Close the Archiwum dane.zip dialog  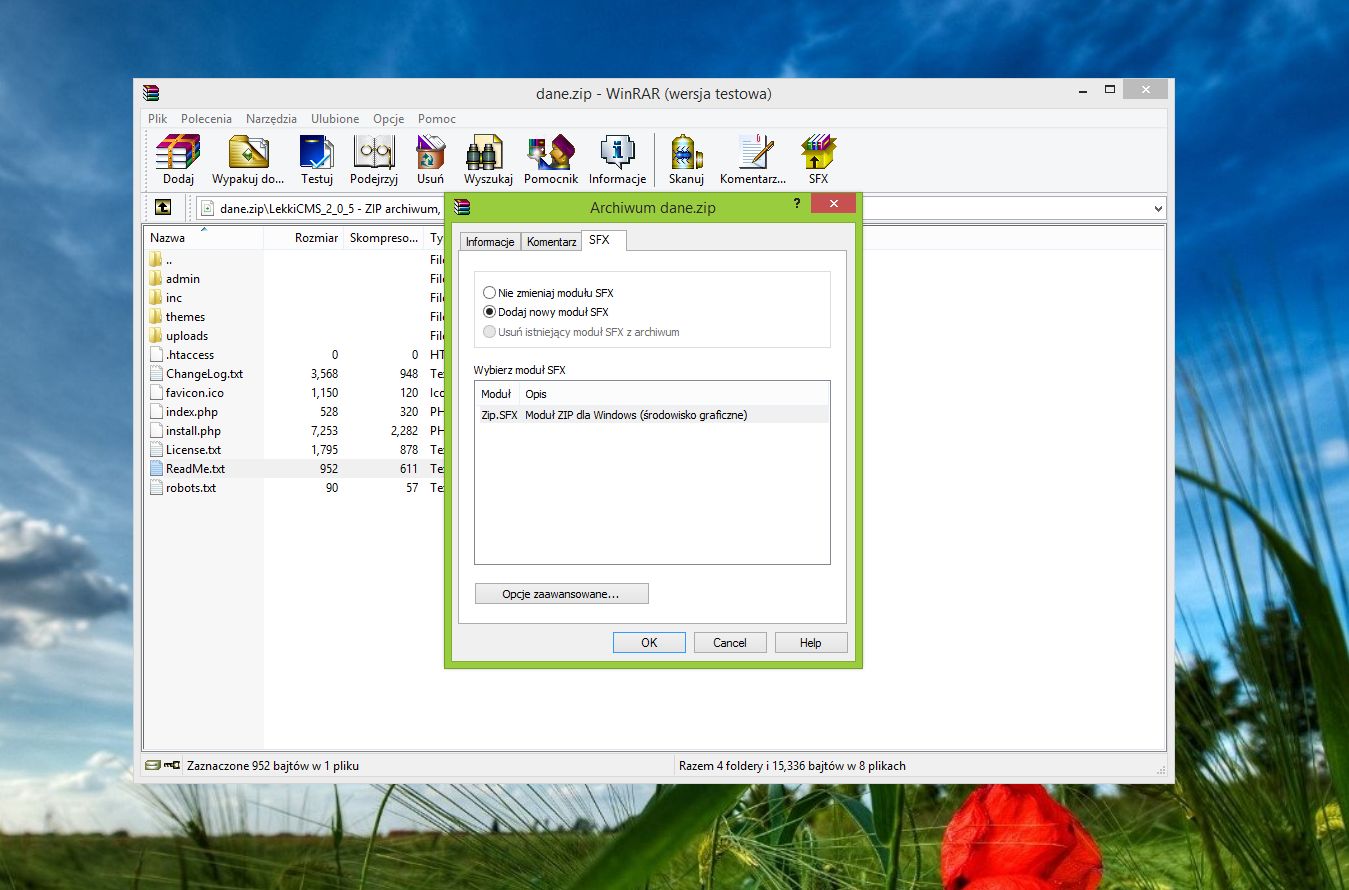[832, 203]
